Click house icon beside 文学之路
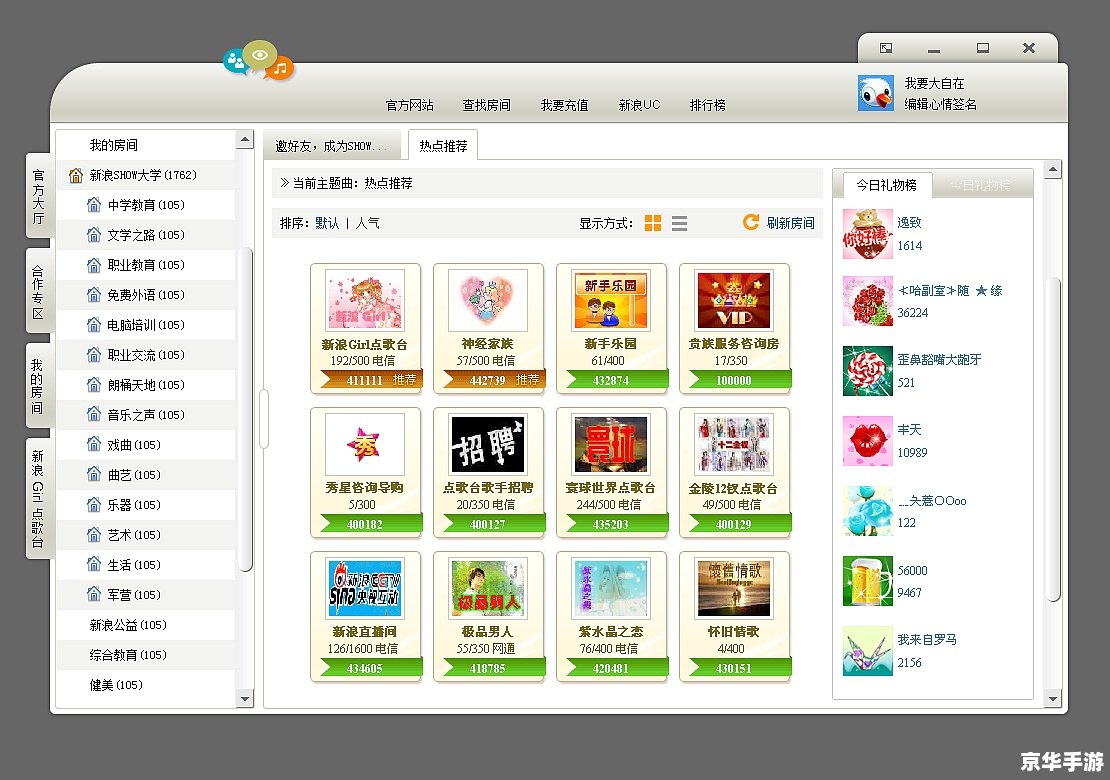 coord(93,234)
